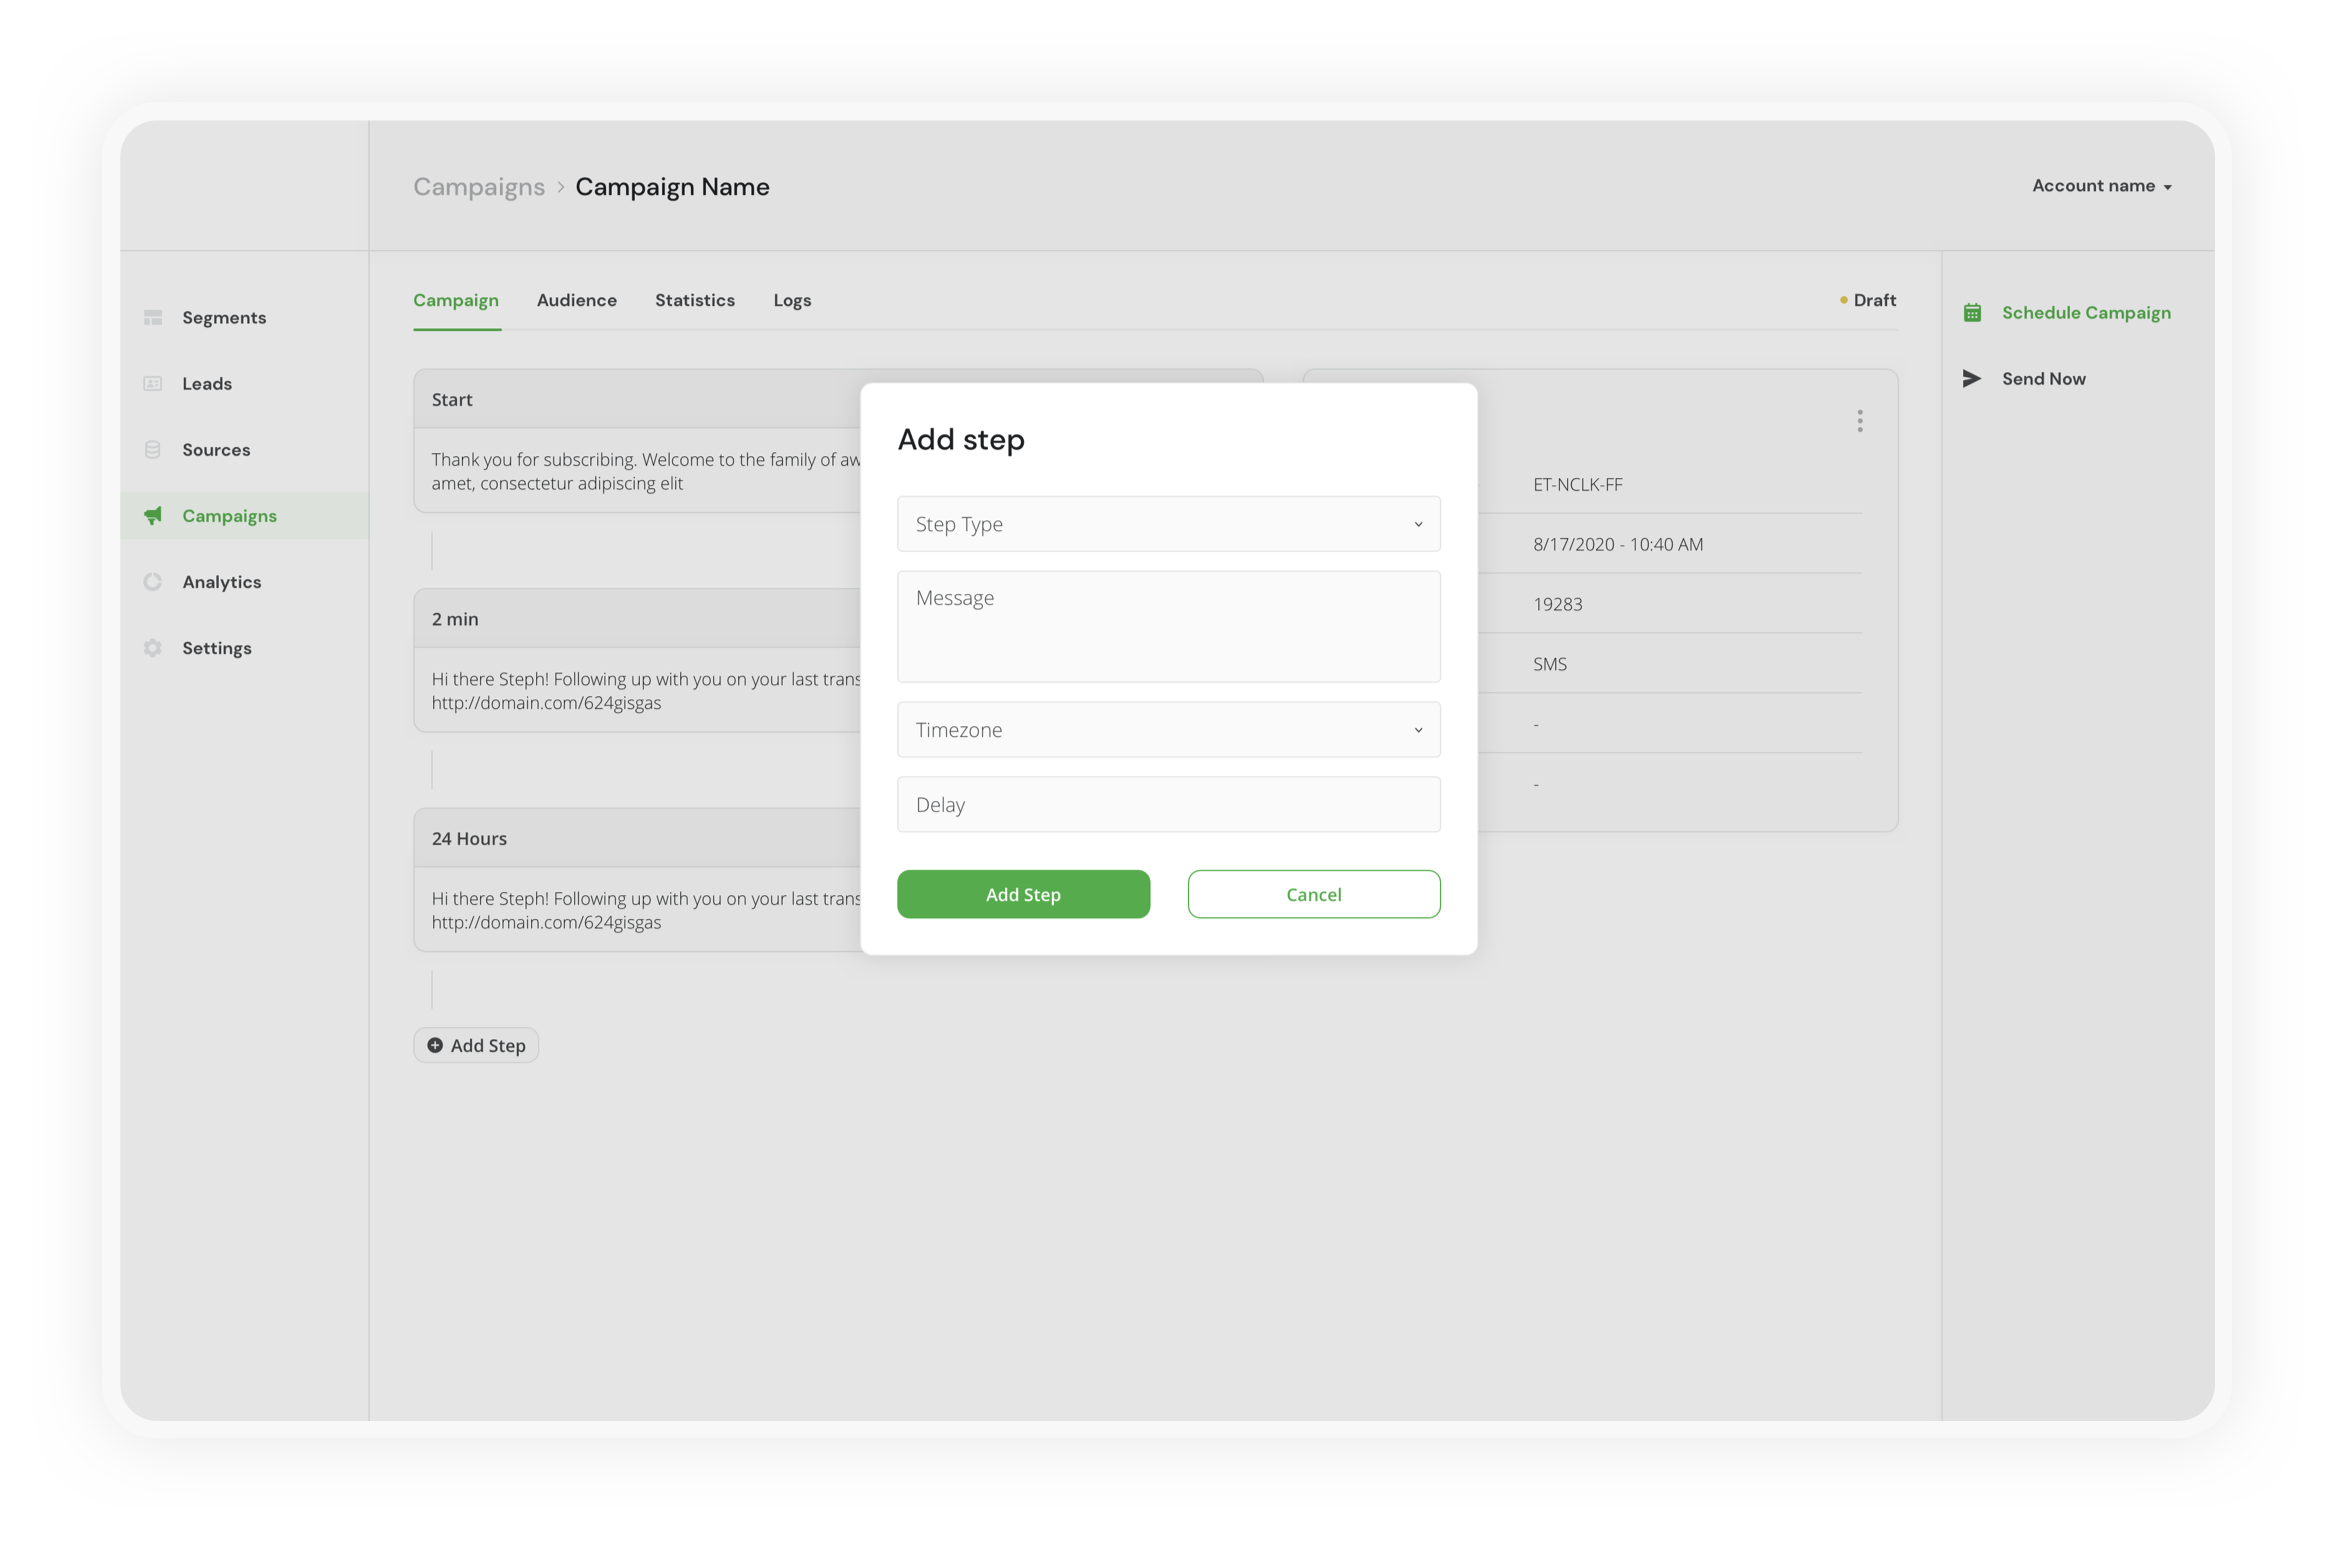Image resolution: width=2334 pixels, height=1542 pixels.
Task: Expand the Account name dropdown
Action: [x=2102, y=185]
